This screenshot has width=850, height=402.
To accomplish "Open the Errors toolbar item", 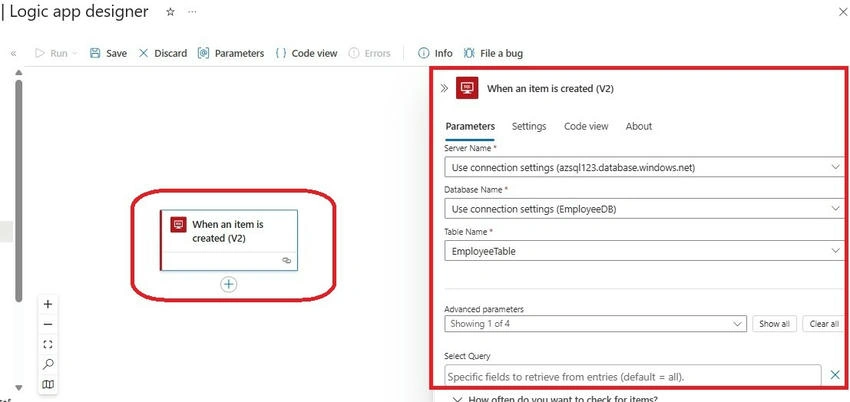I will pyautogui.click(x=369, y=53).
